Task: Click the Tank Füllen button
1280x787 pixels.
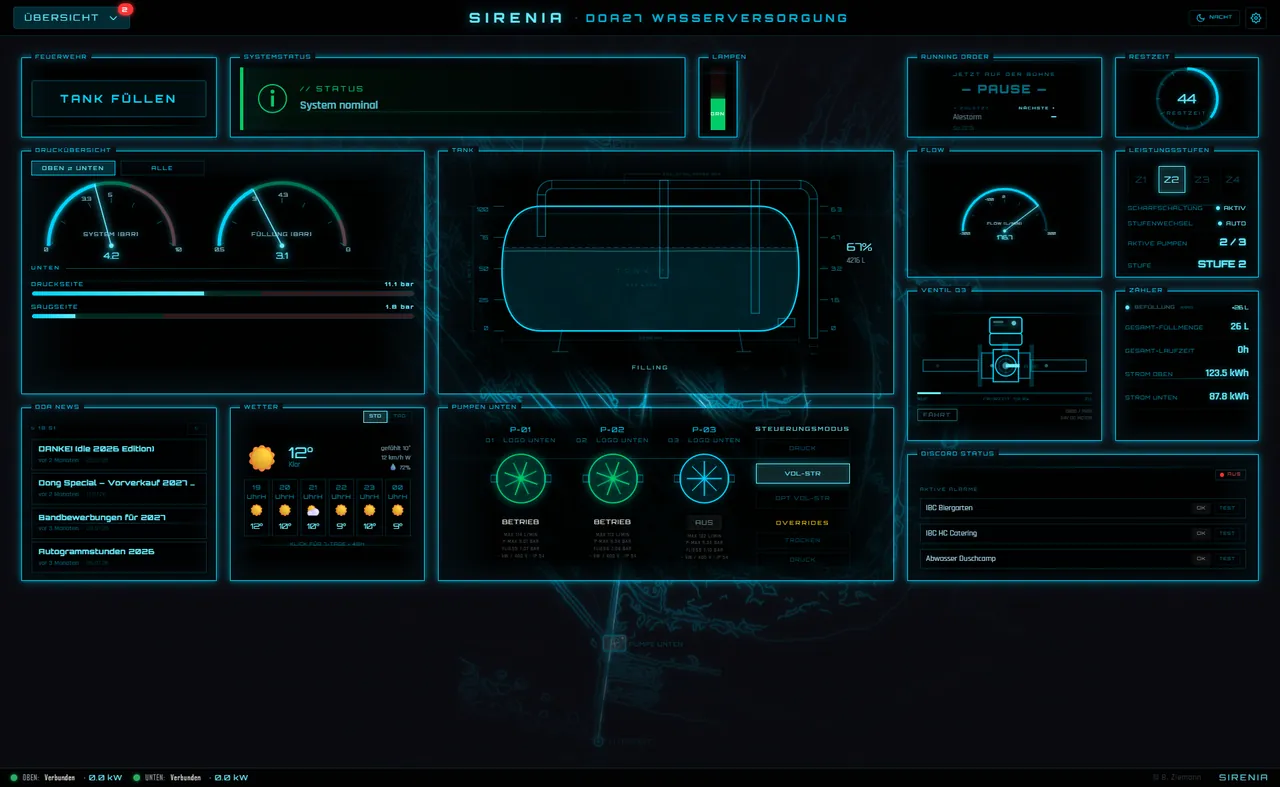Action: [x=118, y=99]
